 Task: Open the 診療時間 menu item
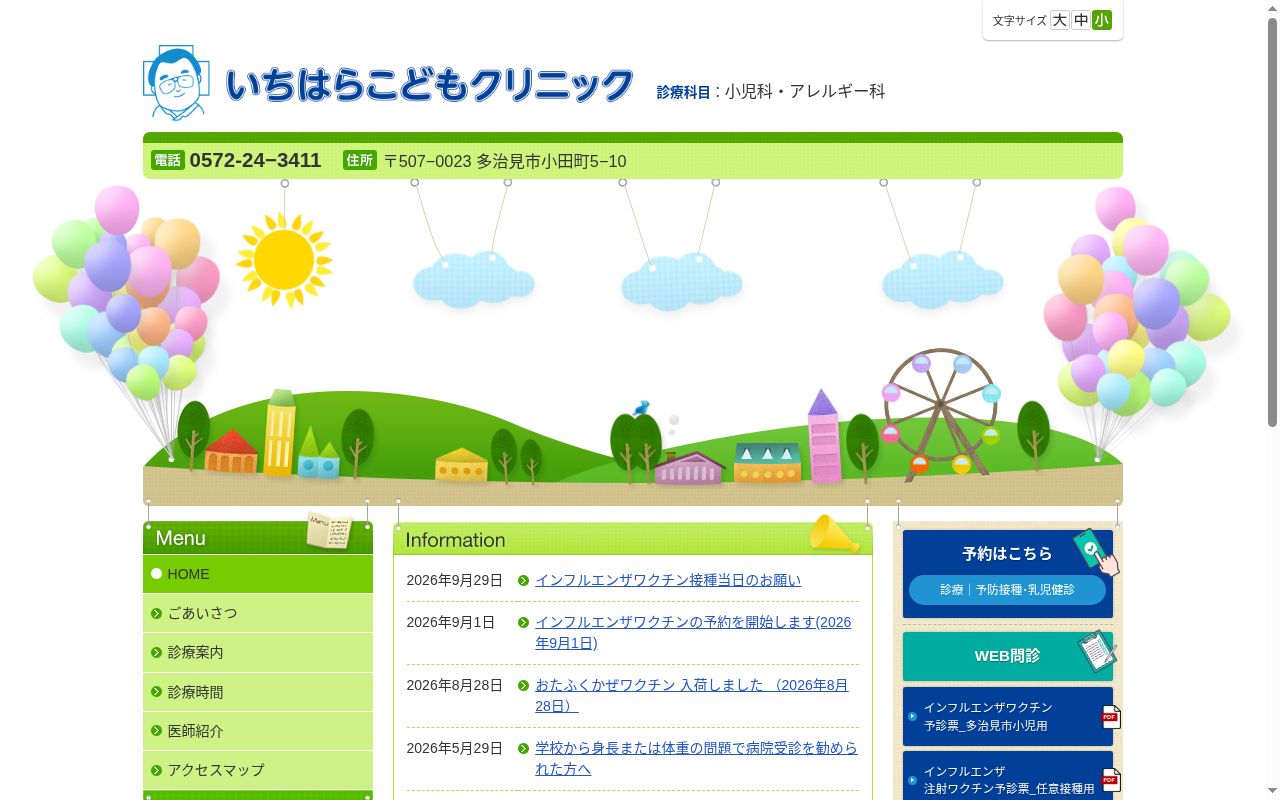tap(258, 692)
